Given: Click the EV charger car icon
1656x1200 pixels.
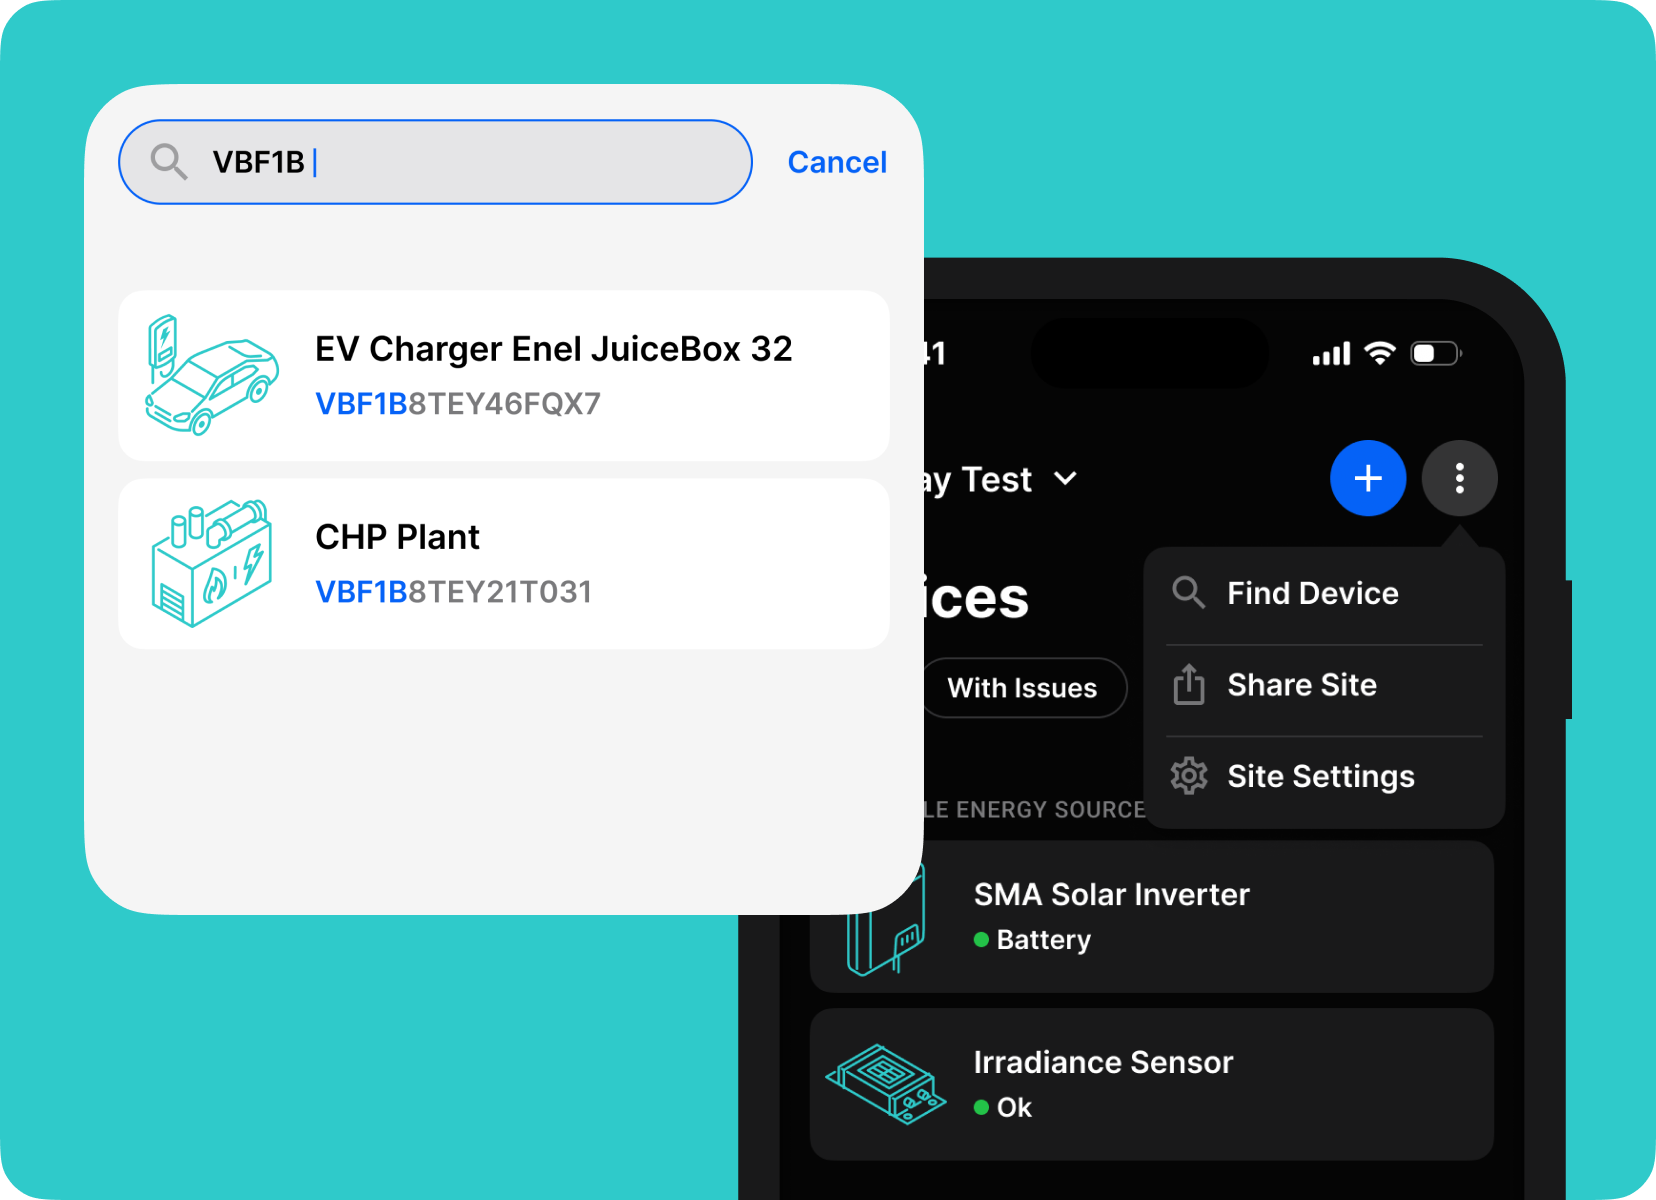Looking at the screenshot, I should tap(211, 375).
